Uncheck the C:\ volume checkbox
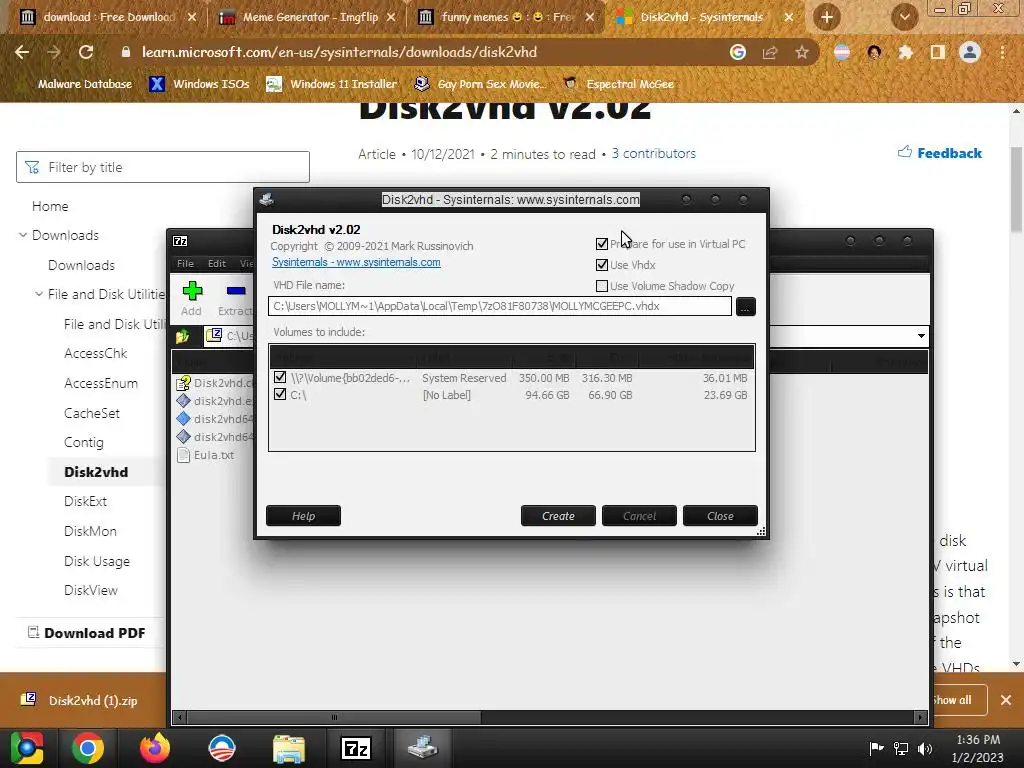This screenshot has width=1024, height=768. coord(280,394)
